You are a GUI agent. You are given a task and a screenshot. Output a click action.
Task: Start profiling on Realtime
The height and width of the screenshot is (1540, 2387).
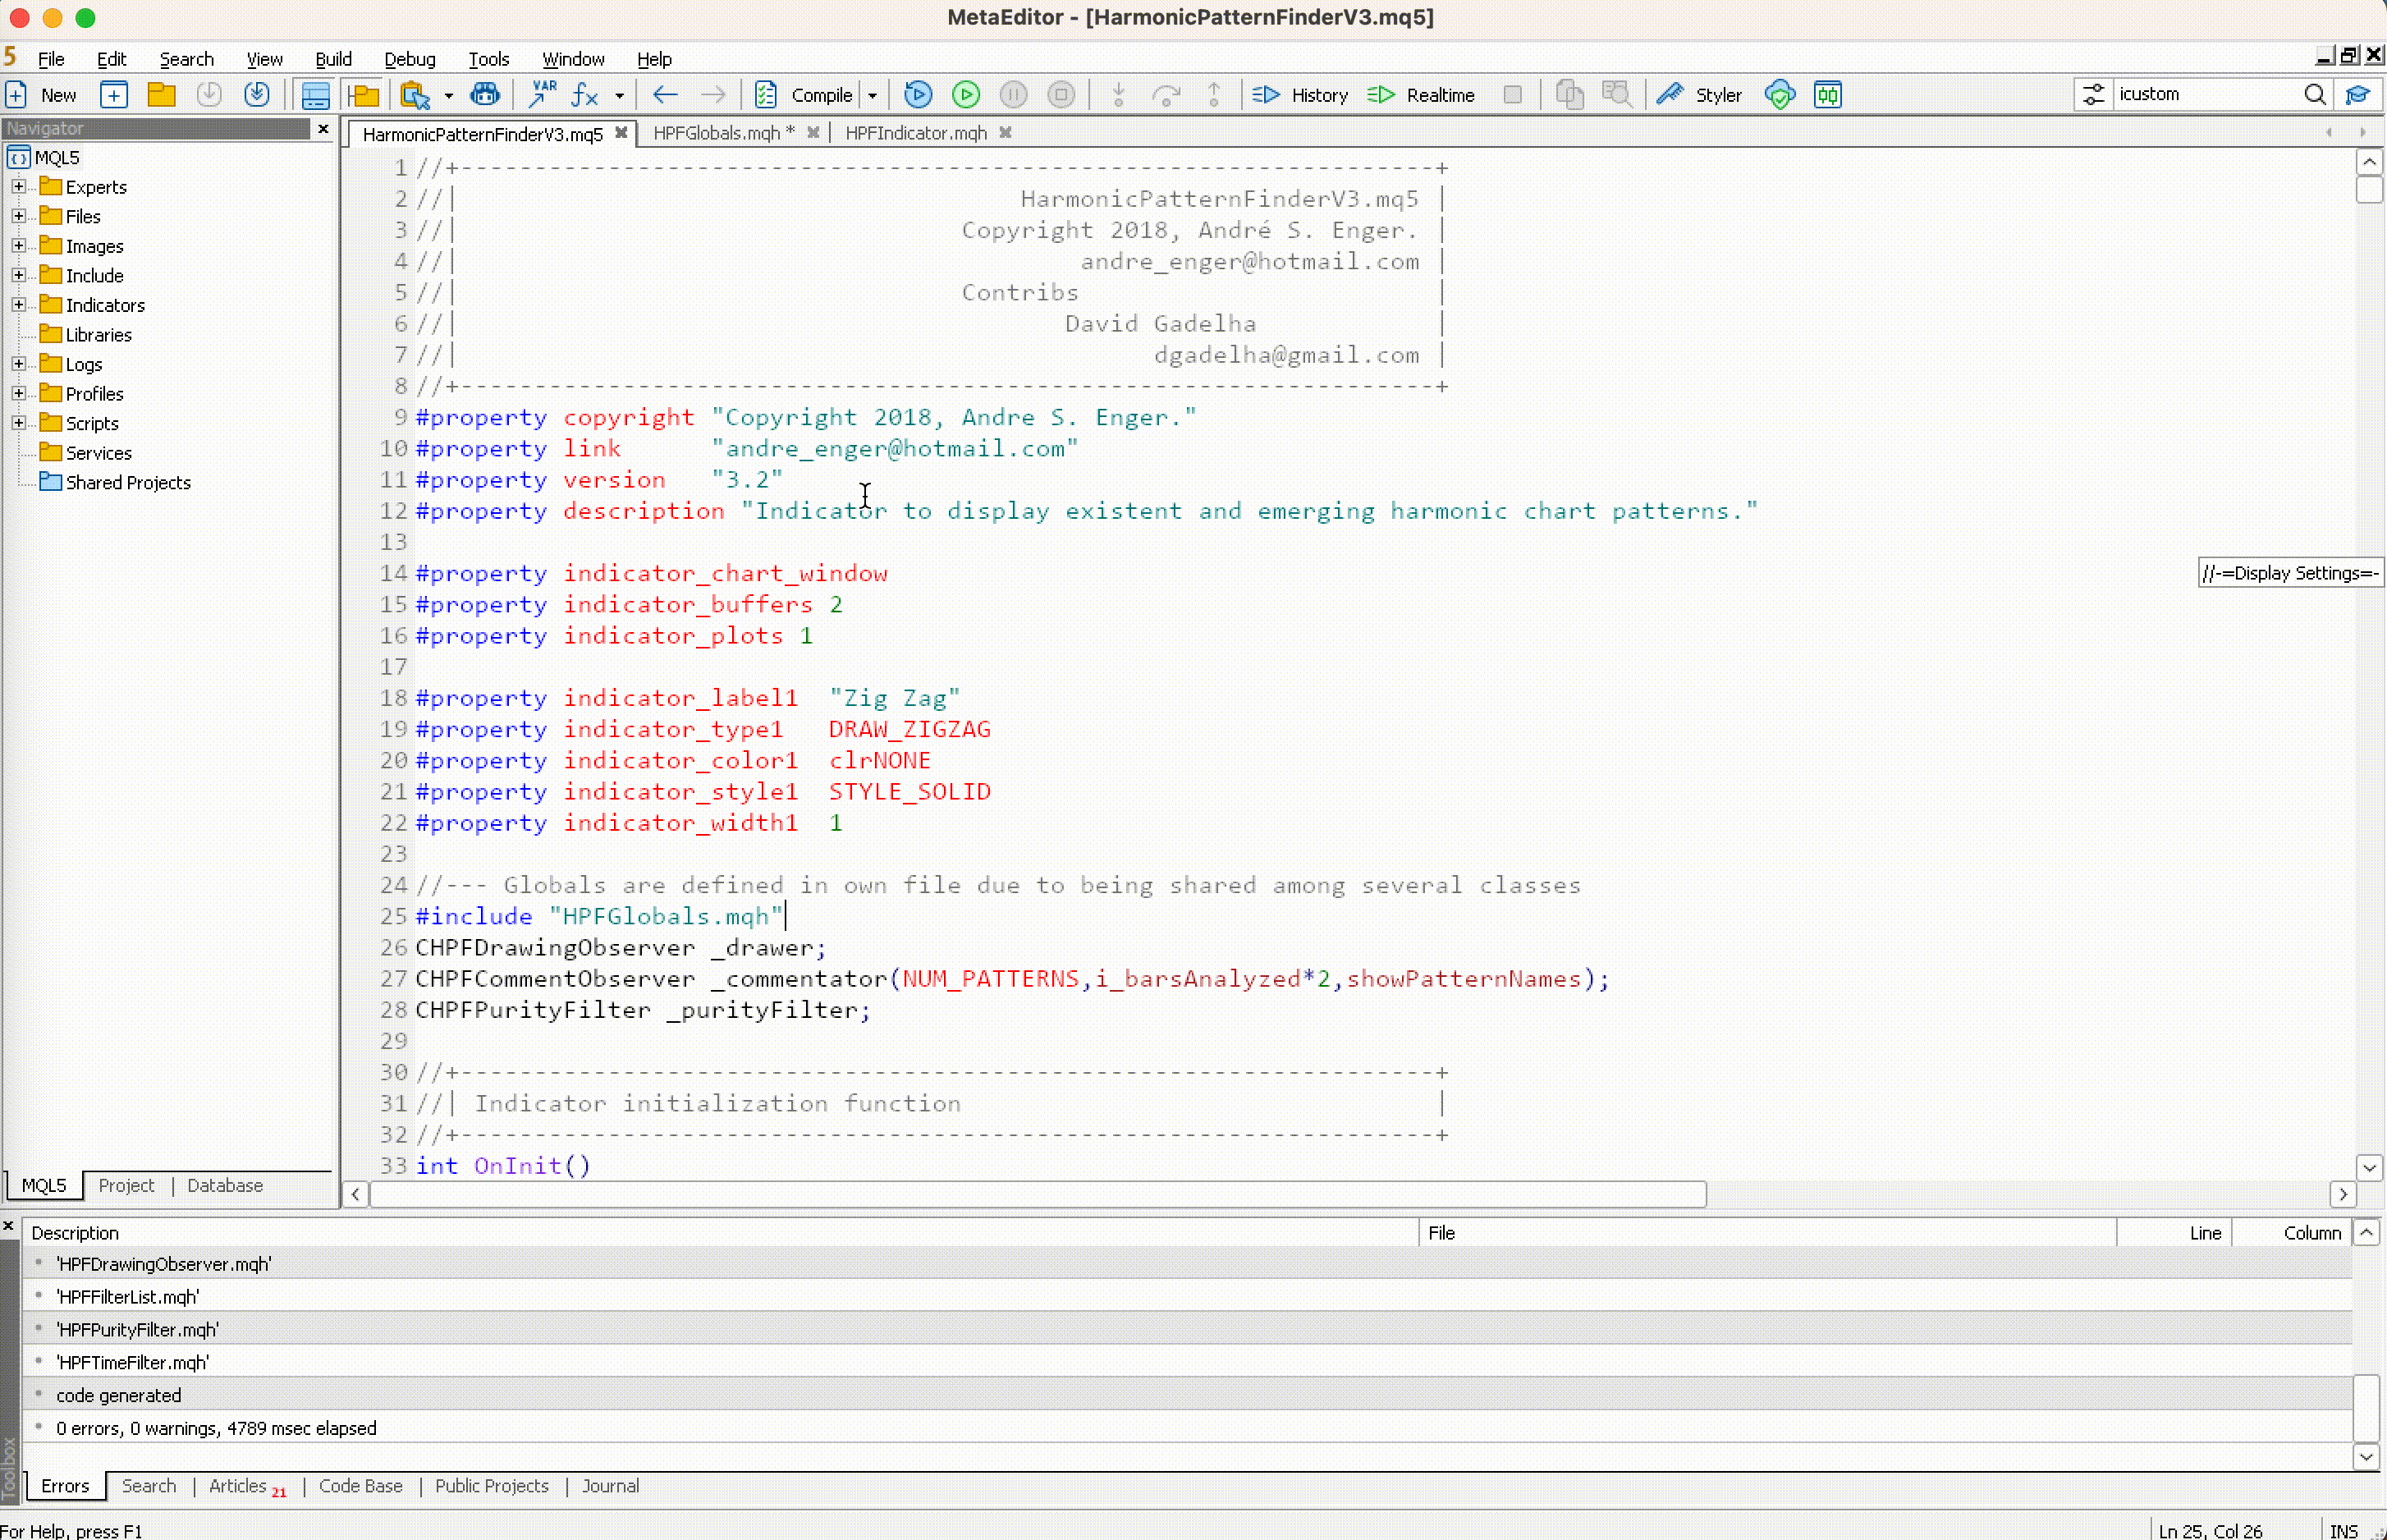(1421, 95)
